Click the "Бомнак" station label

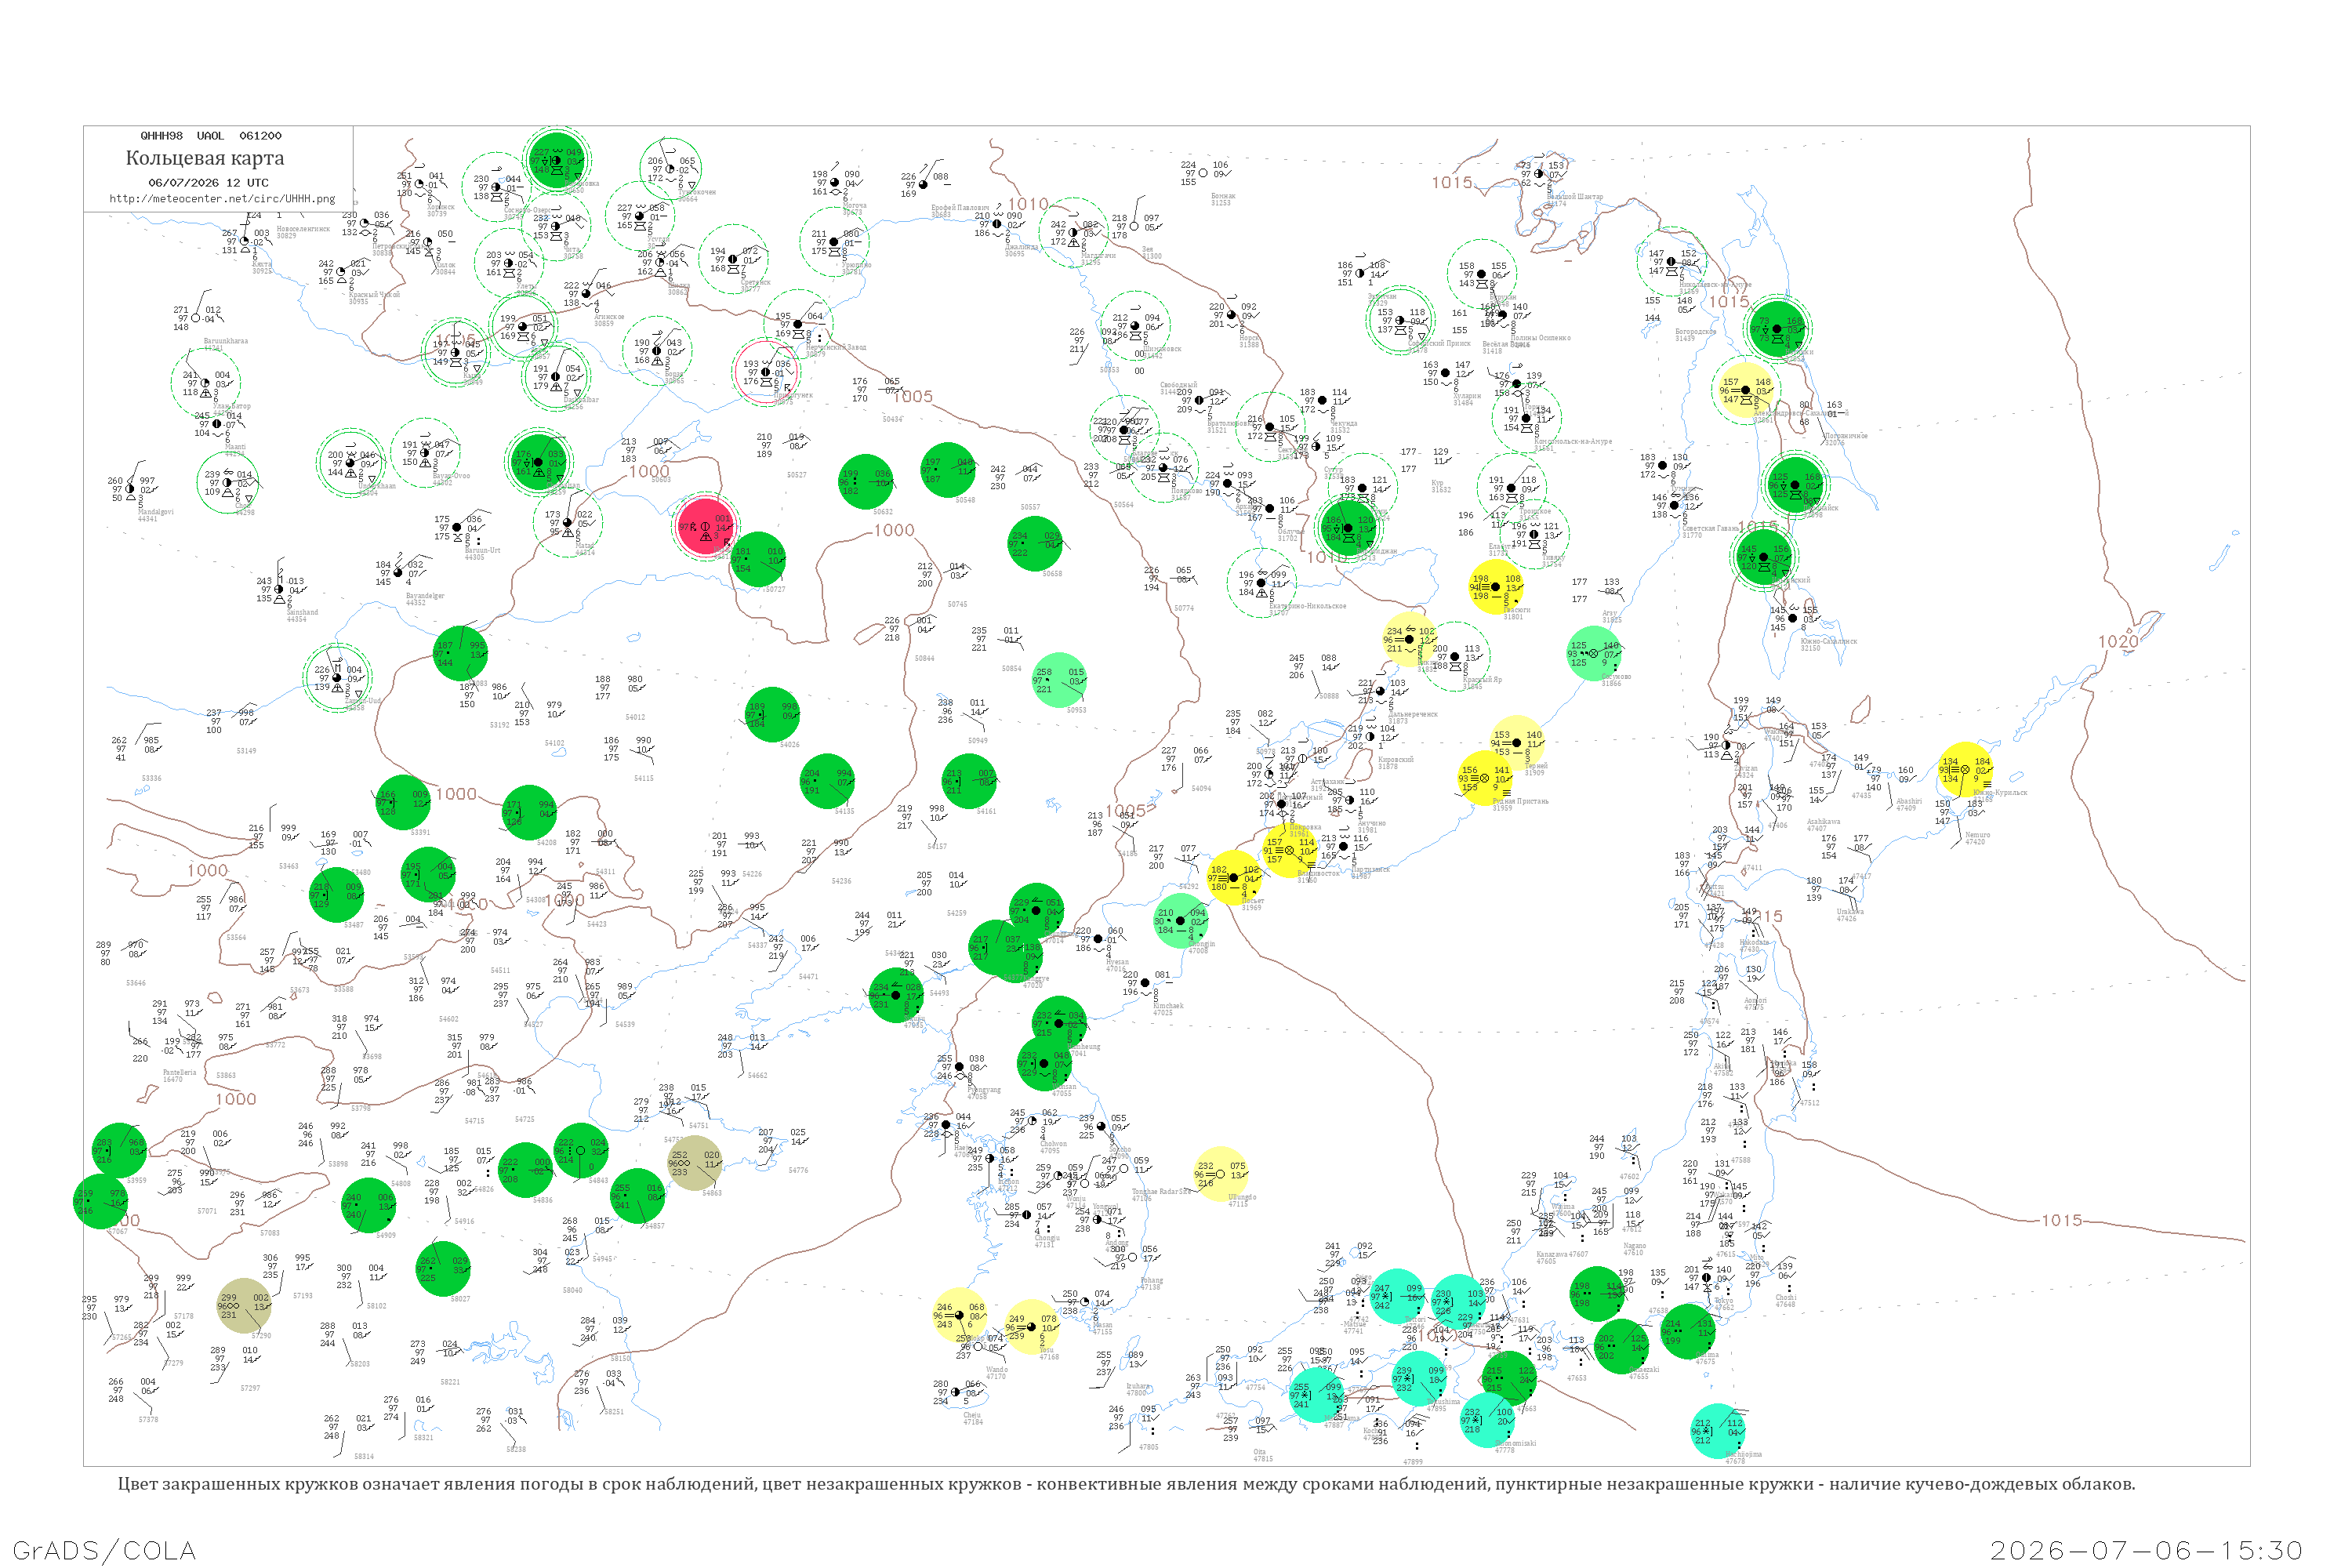point(1222,196)
